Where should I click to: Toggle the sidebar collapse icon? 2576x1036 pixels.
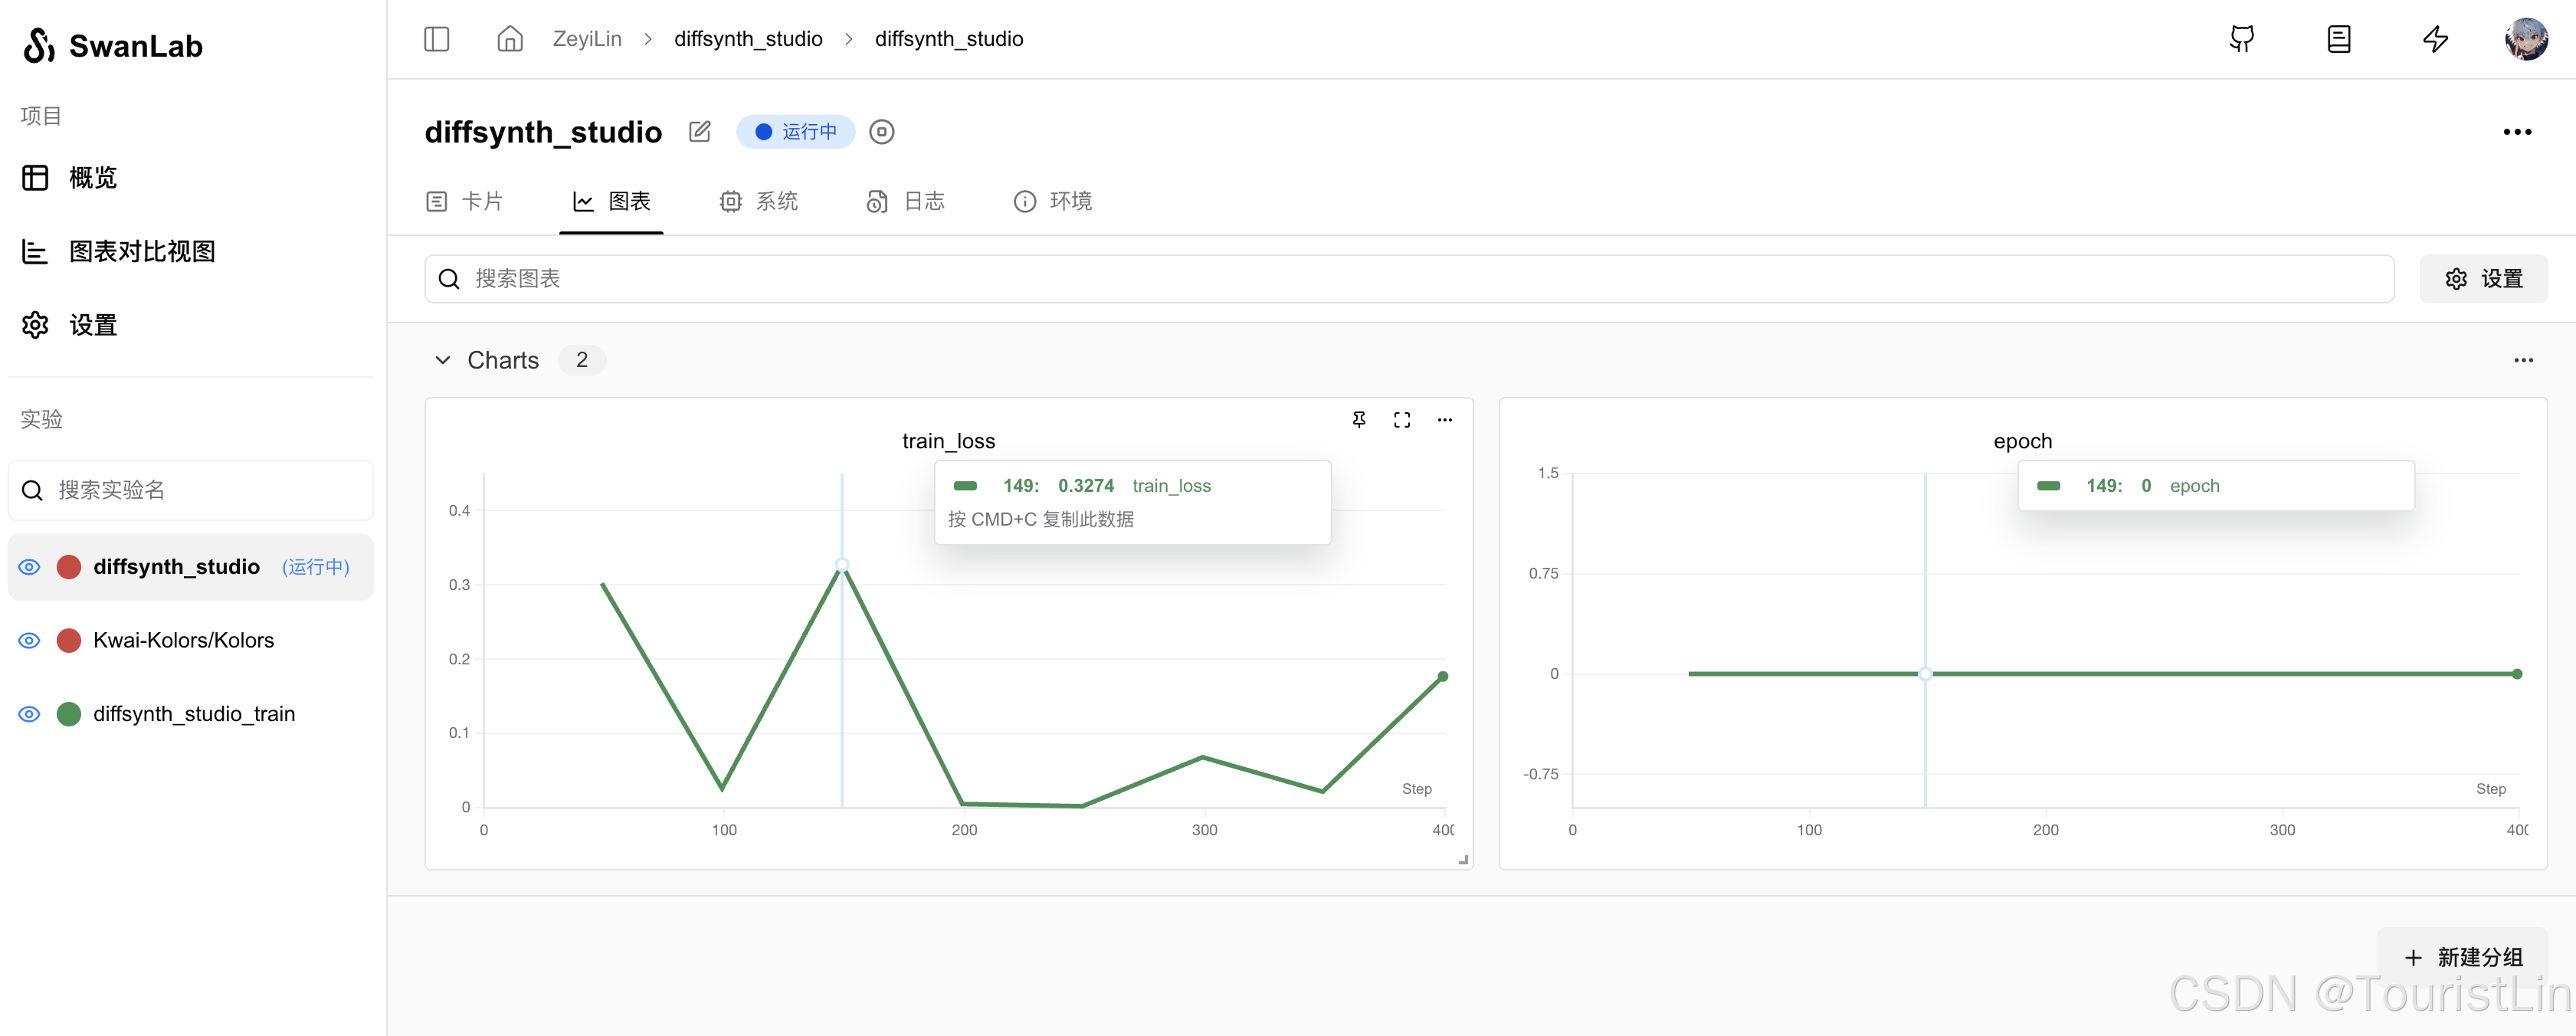tap(436, 39)
